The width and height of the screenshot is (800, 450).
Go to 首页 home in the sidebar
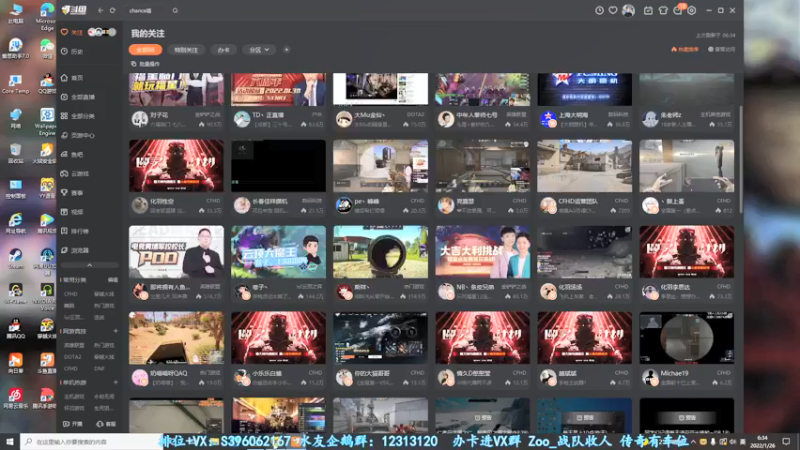point(72,78)
